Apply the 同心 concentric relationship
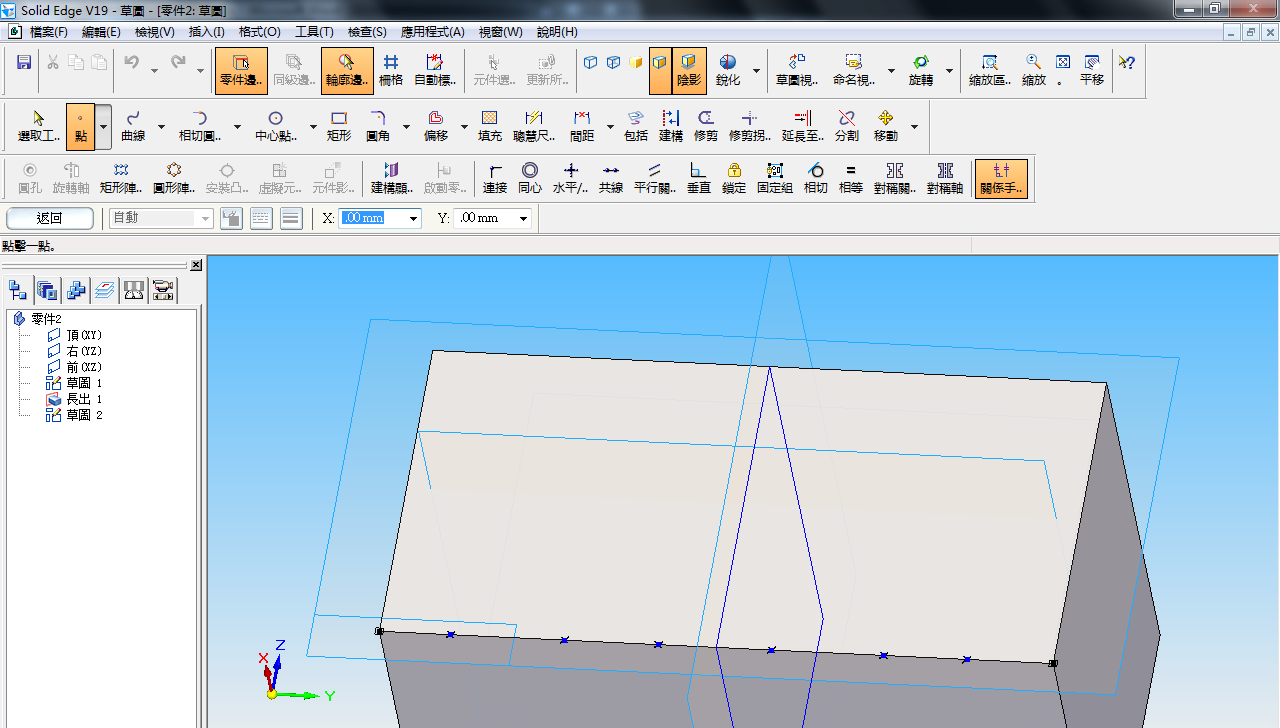This screenshot has width=1280, height=728. pyautogui.click(x=530, y=179)
